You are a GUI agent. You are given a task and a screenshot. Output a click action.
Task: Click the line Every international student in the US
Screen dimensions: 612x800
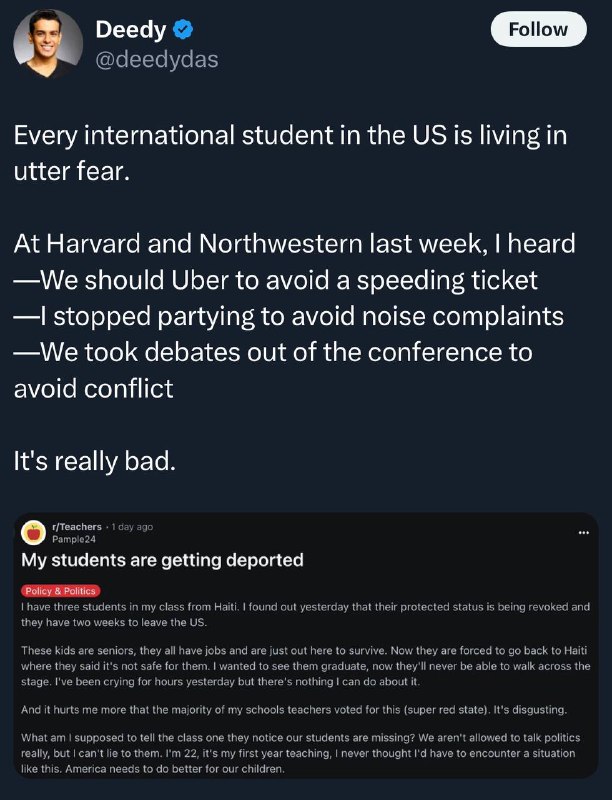pos(290,153)
